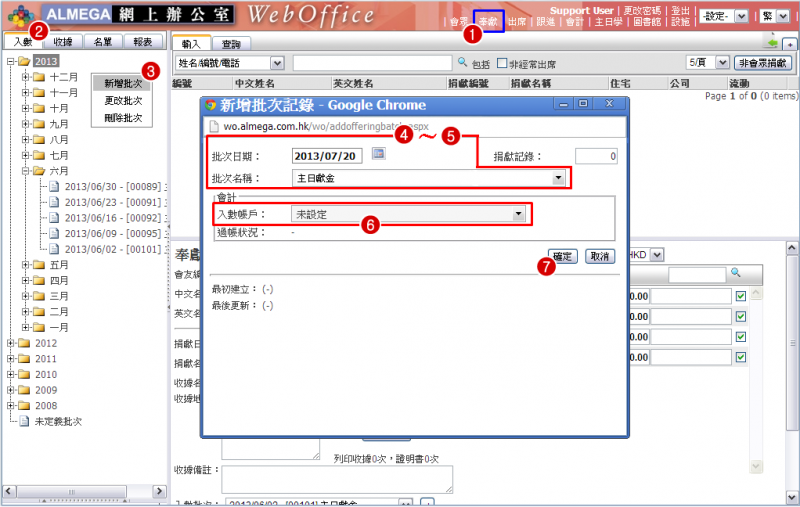Switch to the 入數 tab
Viewport: 800px width, 507px height.
pyautogui.click(x=24, y=41)
